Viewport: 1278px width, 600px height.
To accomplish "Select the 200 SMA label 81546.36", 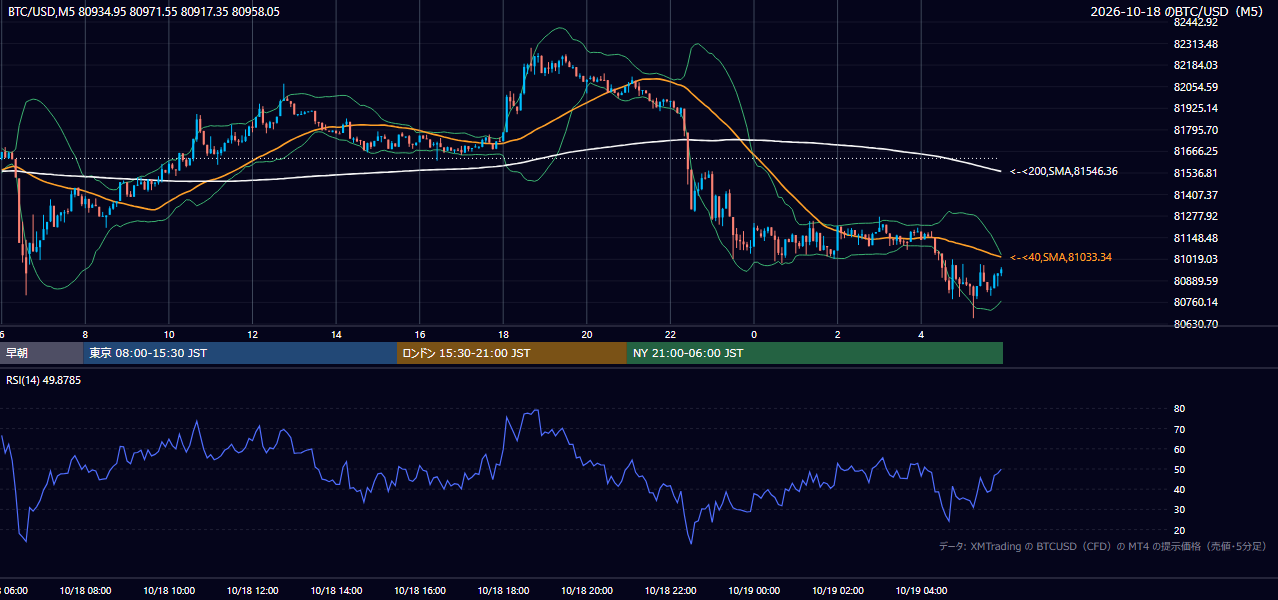I will 1064,172.
